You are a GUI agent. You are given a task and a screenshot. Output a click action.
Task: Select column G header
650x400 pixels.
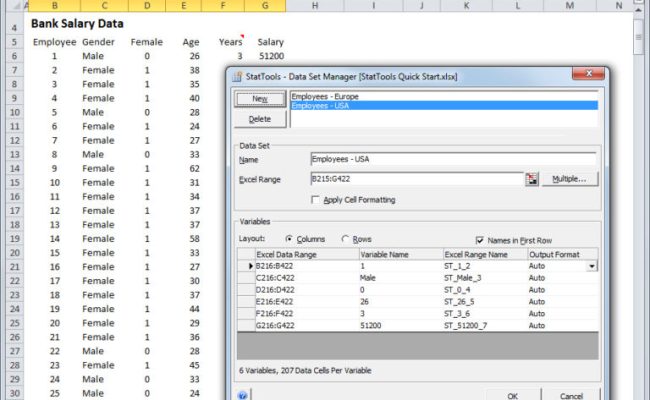pyautogui.click(x=265, y=5)
